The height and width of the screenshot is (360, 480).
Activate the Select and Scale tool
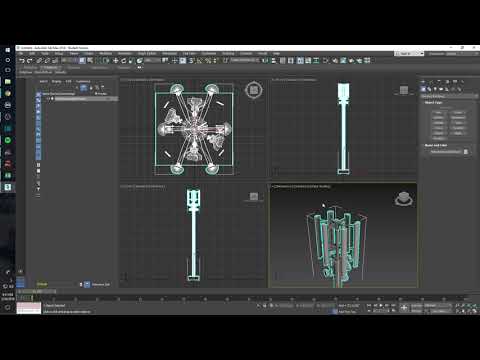[x=131, y=61]
